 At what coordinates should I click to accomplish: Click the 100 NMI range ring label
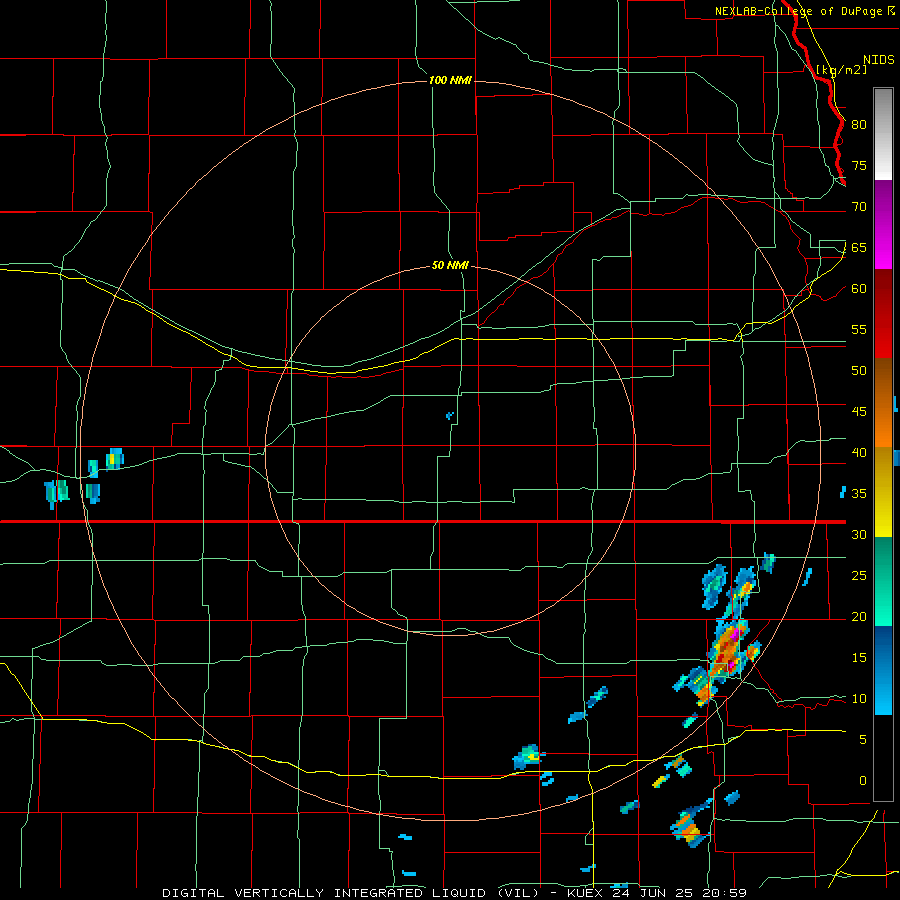[x=450, y=80]
